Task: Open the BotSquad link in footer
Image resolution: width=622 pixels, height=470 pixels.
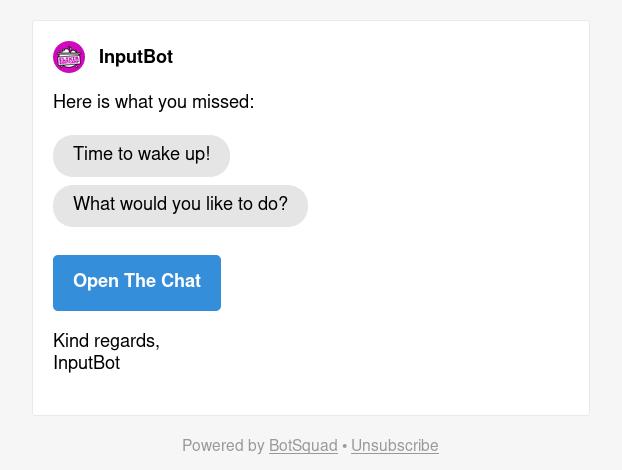Action: point(303,446)
